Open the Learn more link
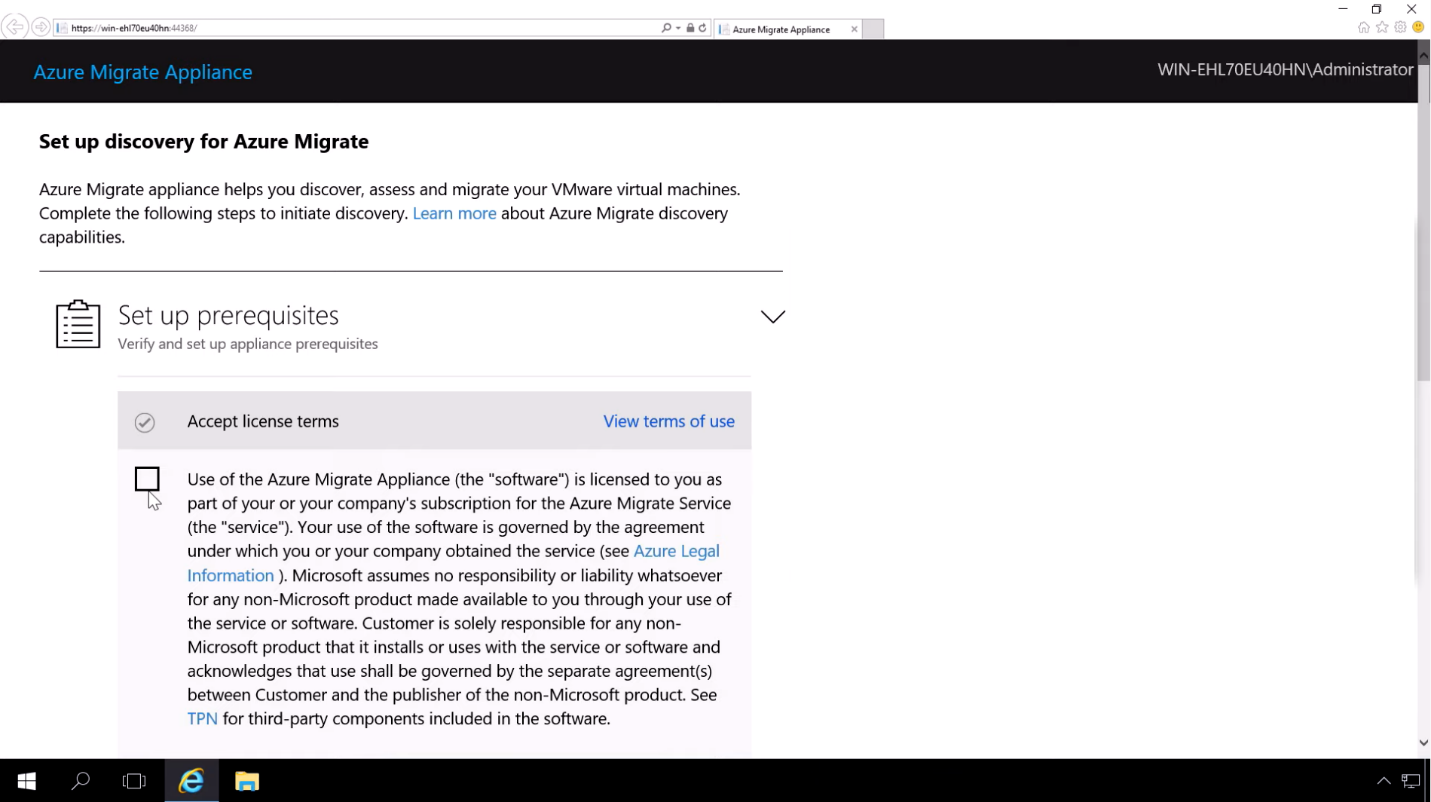 (x=454, y=213)
